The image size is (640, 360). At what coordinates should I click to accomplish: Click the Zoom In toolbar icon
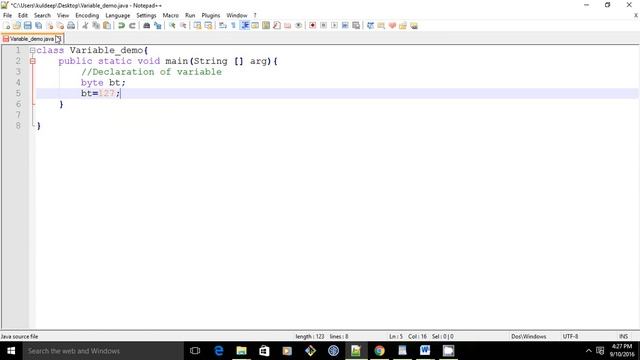point(172,25)
